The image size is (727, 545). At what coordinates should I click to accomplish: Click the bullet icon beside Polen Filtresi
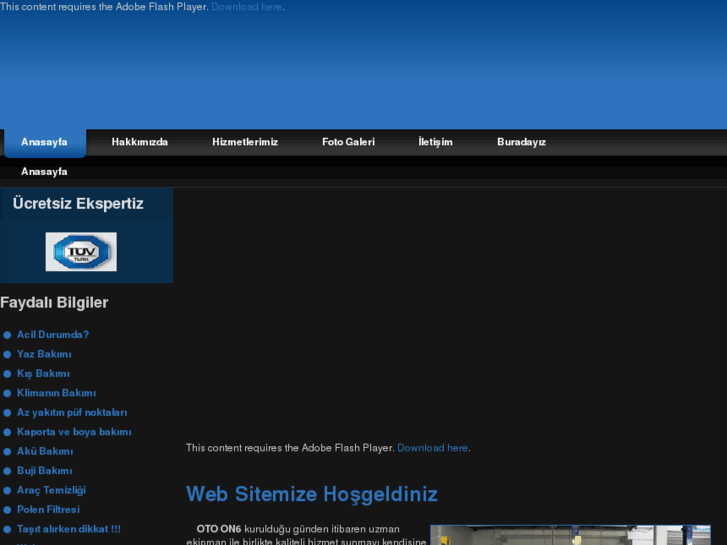click(7, 510)
